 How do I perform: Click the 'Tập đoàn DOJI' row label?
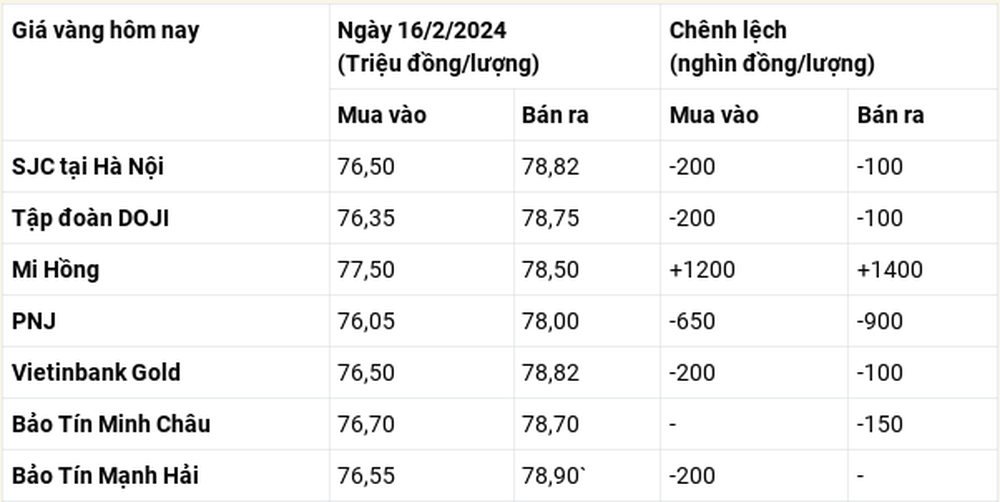click(91, 218)
